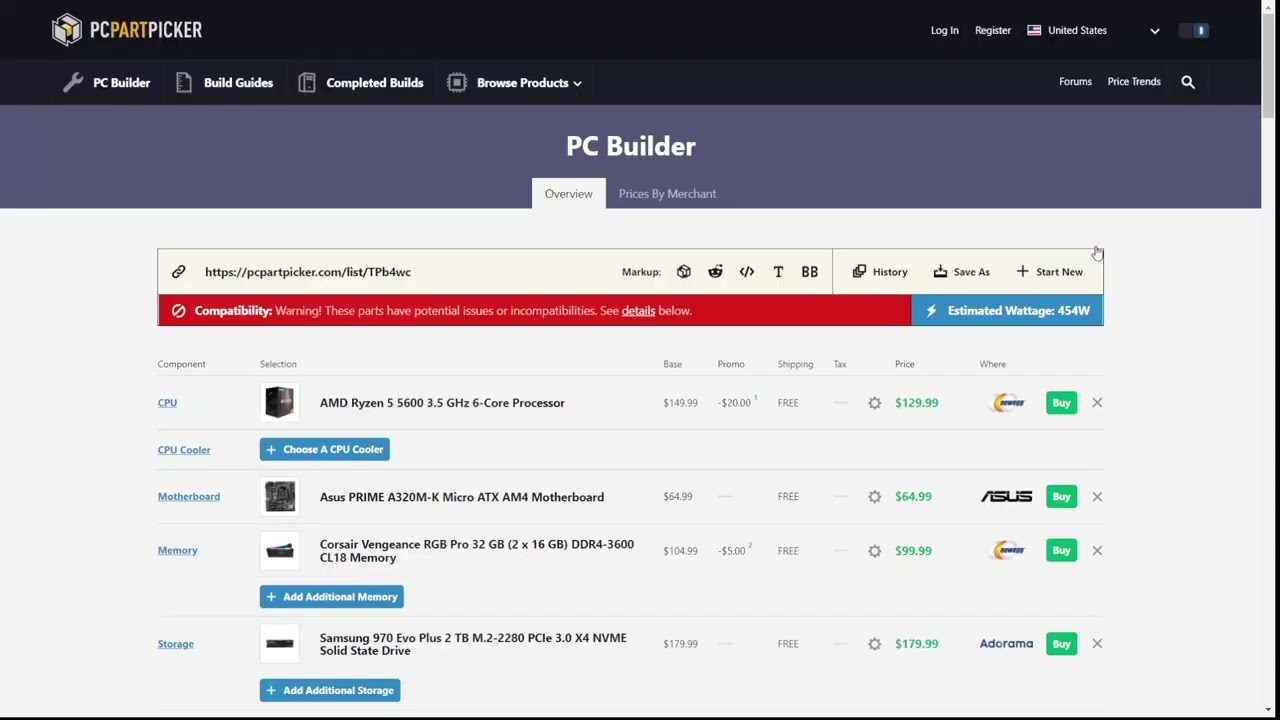This screenshot has height=720, width=1280.
Task: Buy the Corsair Vengeance memory
Action: point(1061,551)
